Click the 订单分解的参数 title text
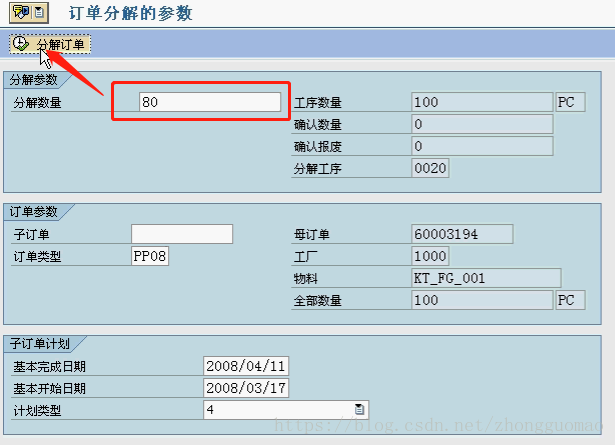Viewport: 615px width, 445px height. (x=131, y=13)
